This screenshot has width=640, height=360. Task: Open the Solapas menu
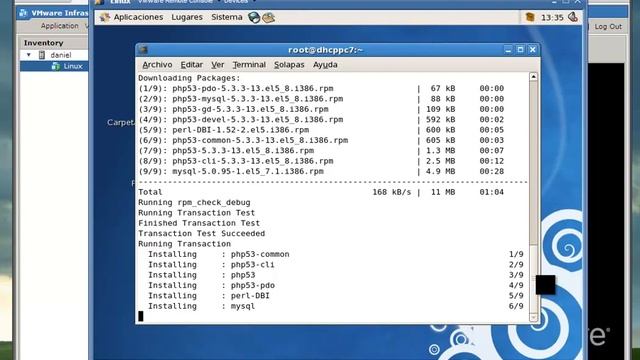point(289,64)
